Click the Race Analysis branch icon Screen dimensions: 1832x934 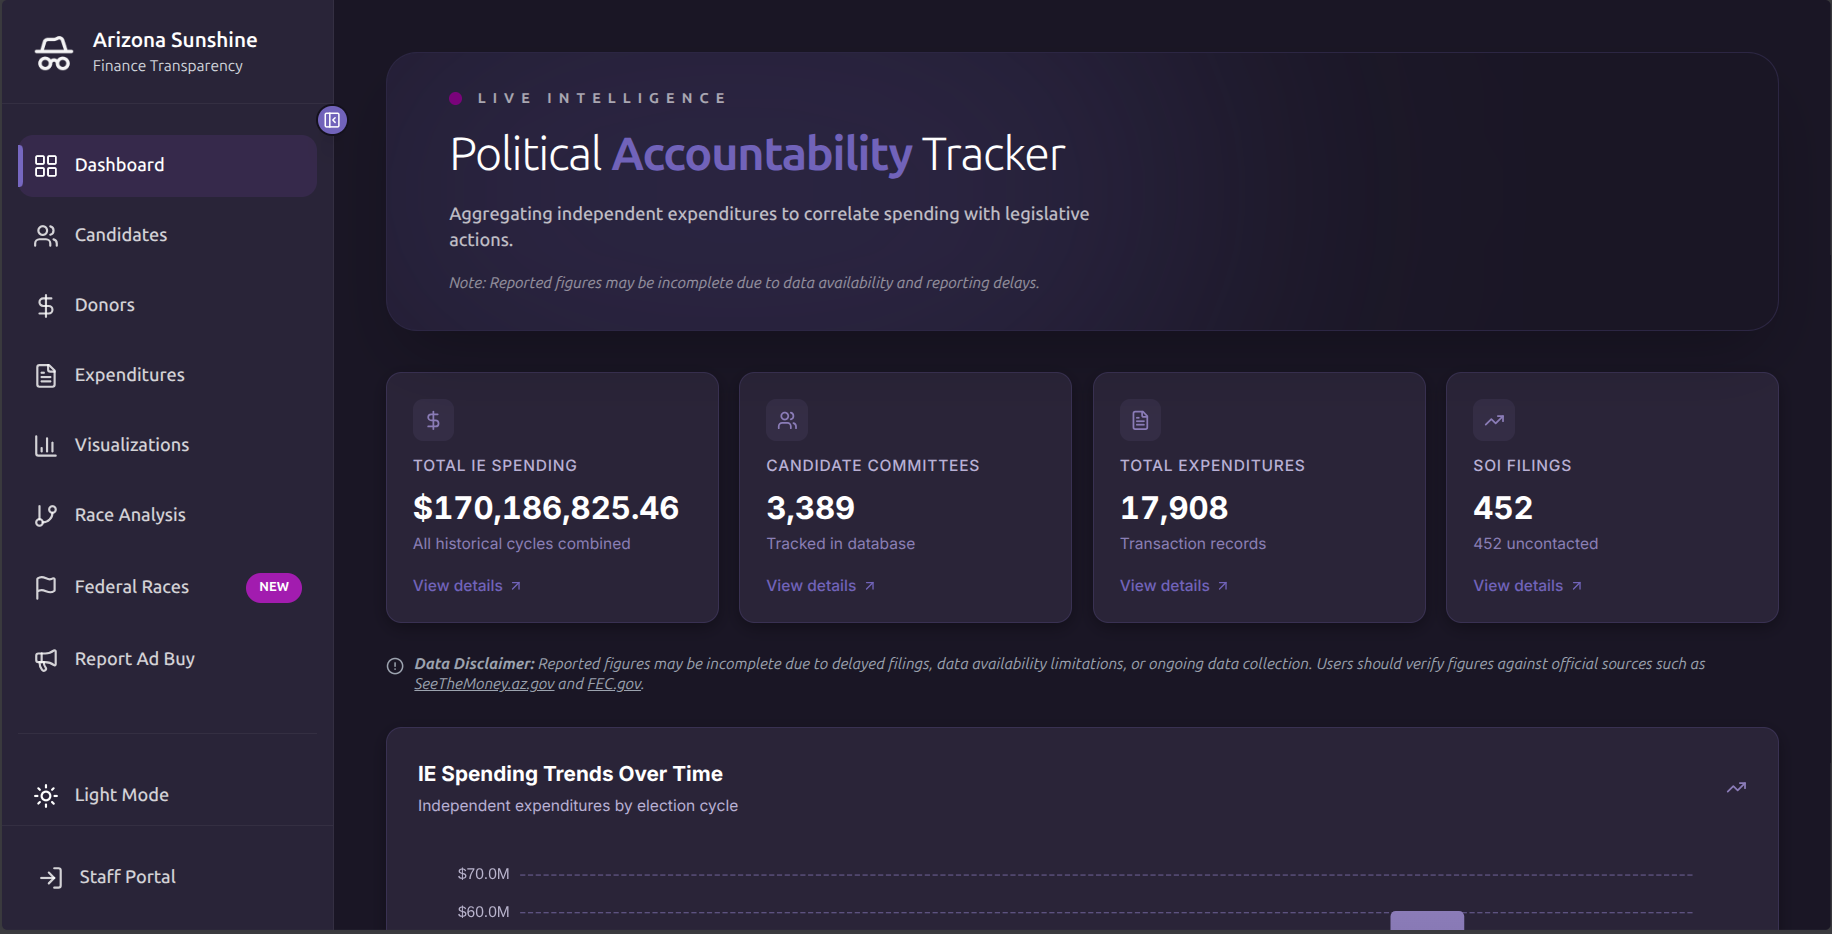tap(46, 515)
